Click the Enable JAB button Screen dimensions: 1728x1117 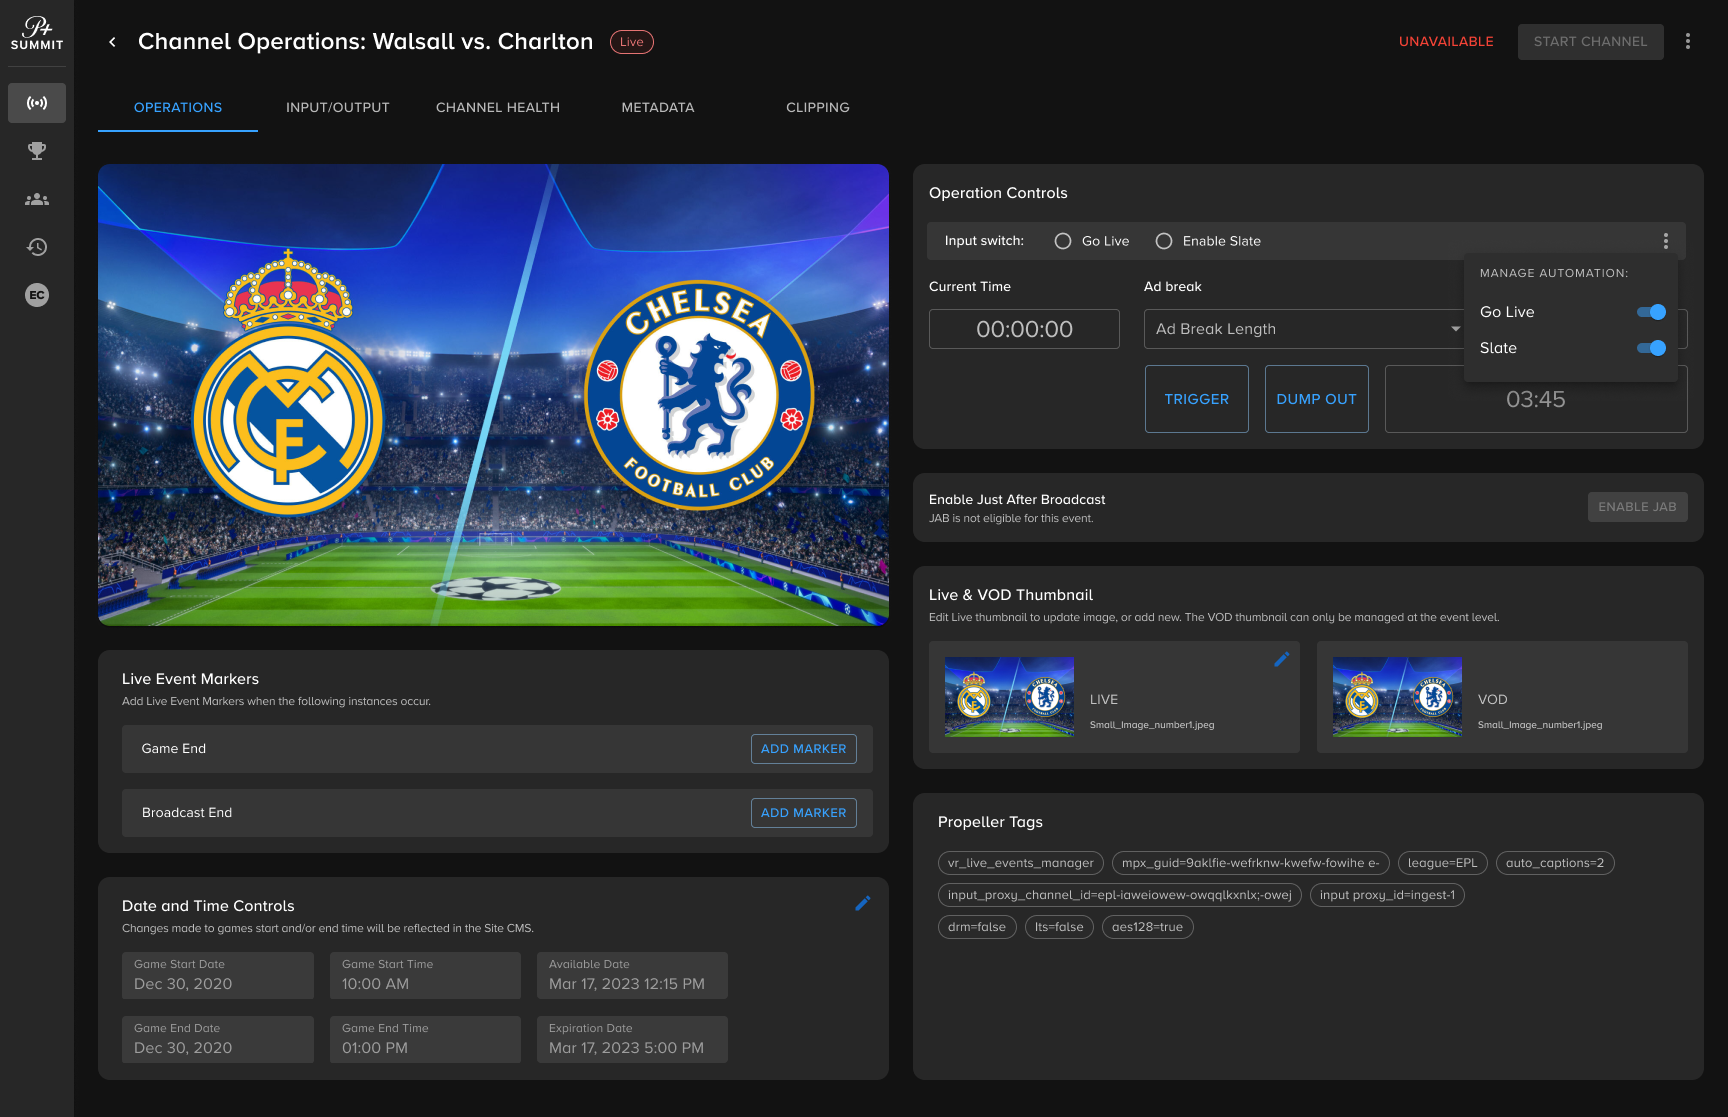(1637, 507)
